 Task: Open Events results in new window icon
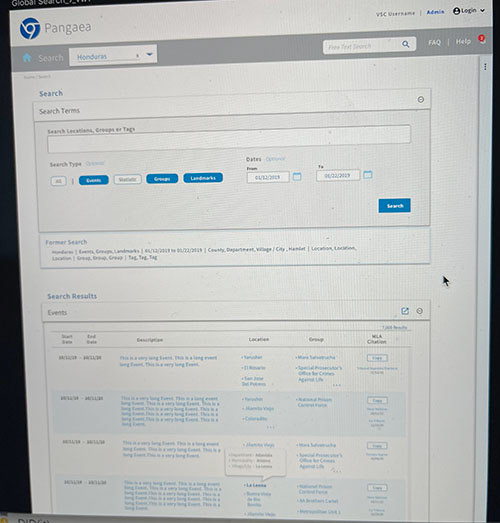click(405, 311)
